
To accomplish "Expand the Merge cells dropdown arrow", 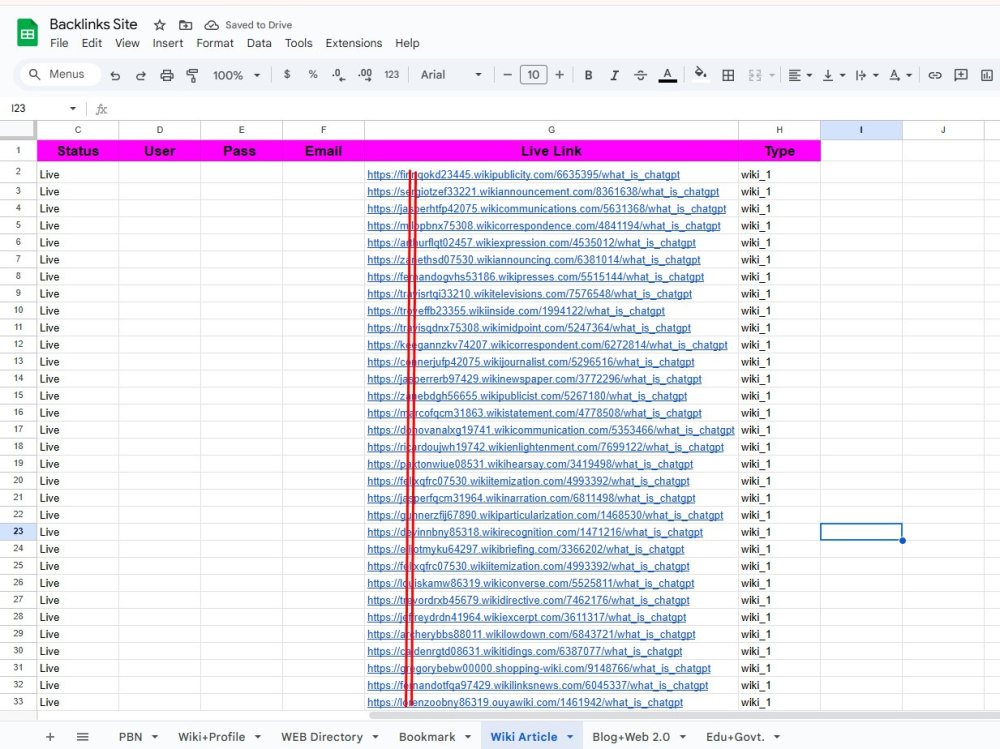I will [772, 75].
